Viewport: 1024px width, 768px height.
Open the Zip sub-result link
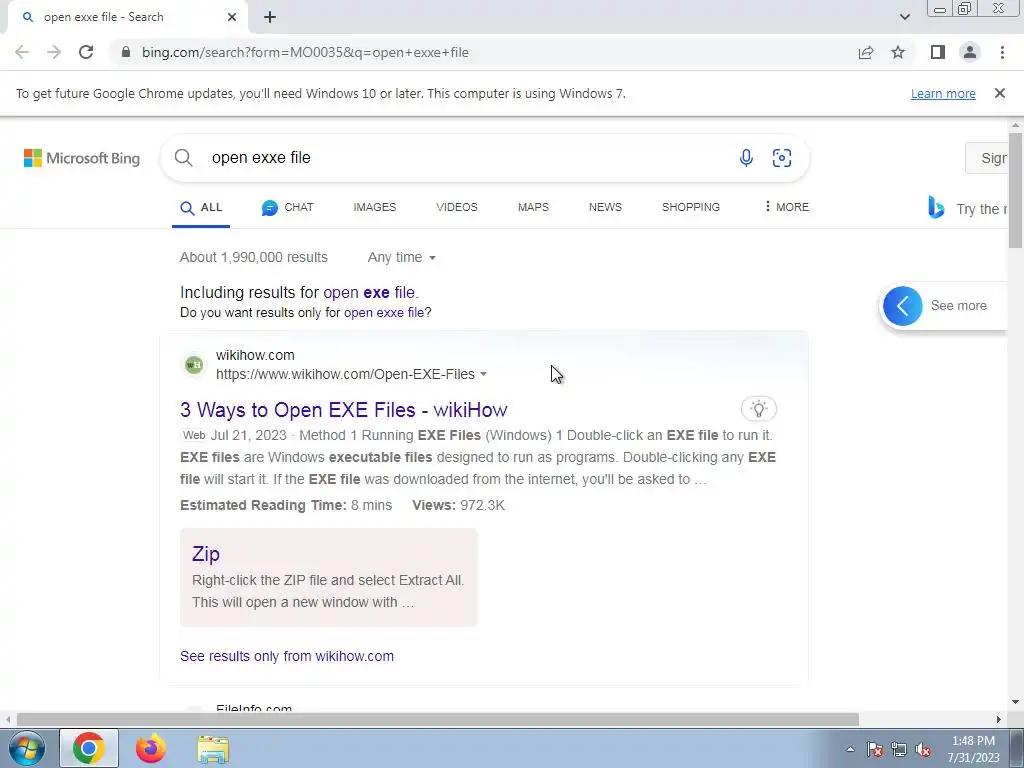206,554
